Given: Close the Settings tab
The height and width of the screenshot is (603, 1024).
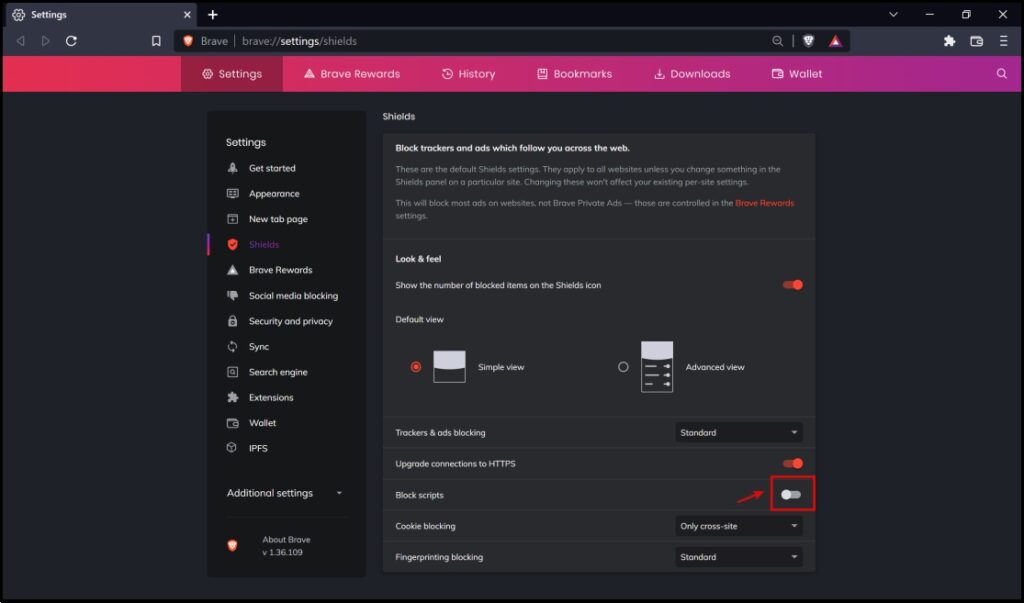Looking at the screenshot, I should point(187,14).
